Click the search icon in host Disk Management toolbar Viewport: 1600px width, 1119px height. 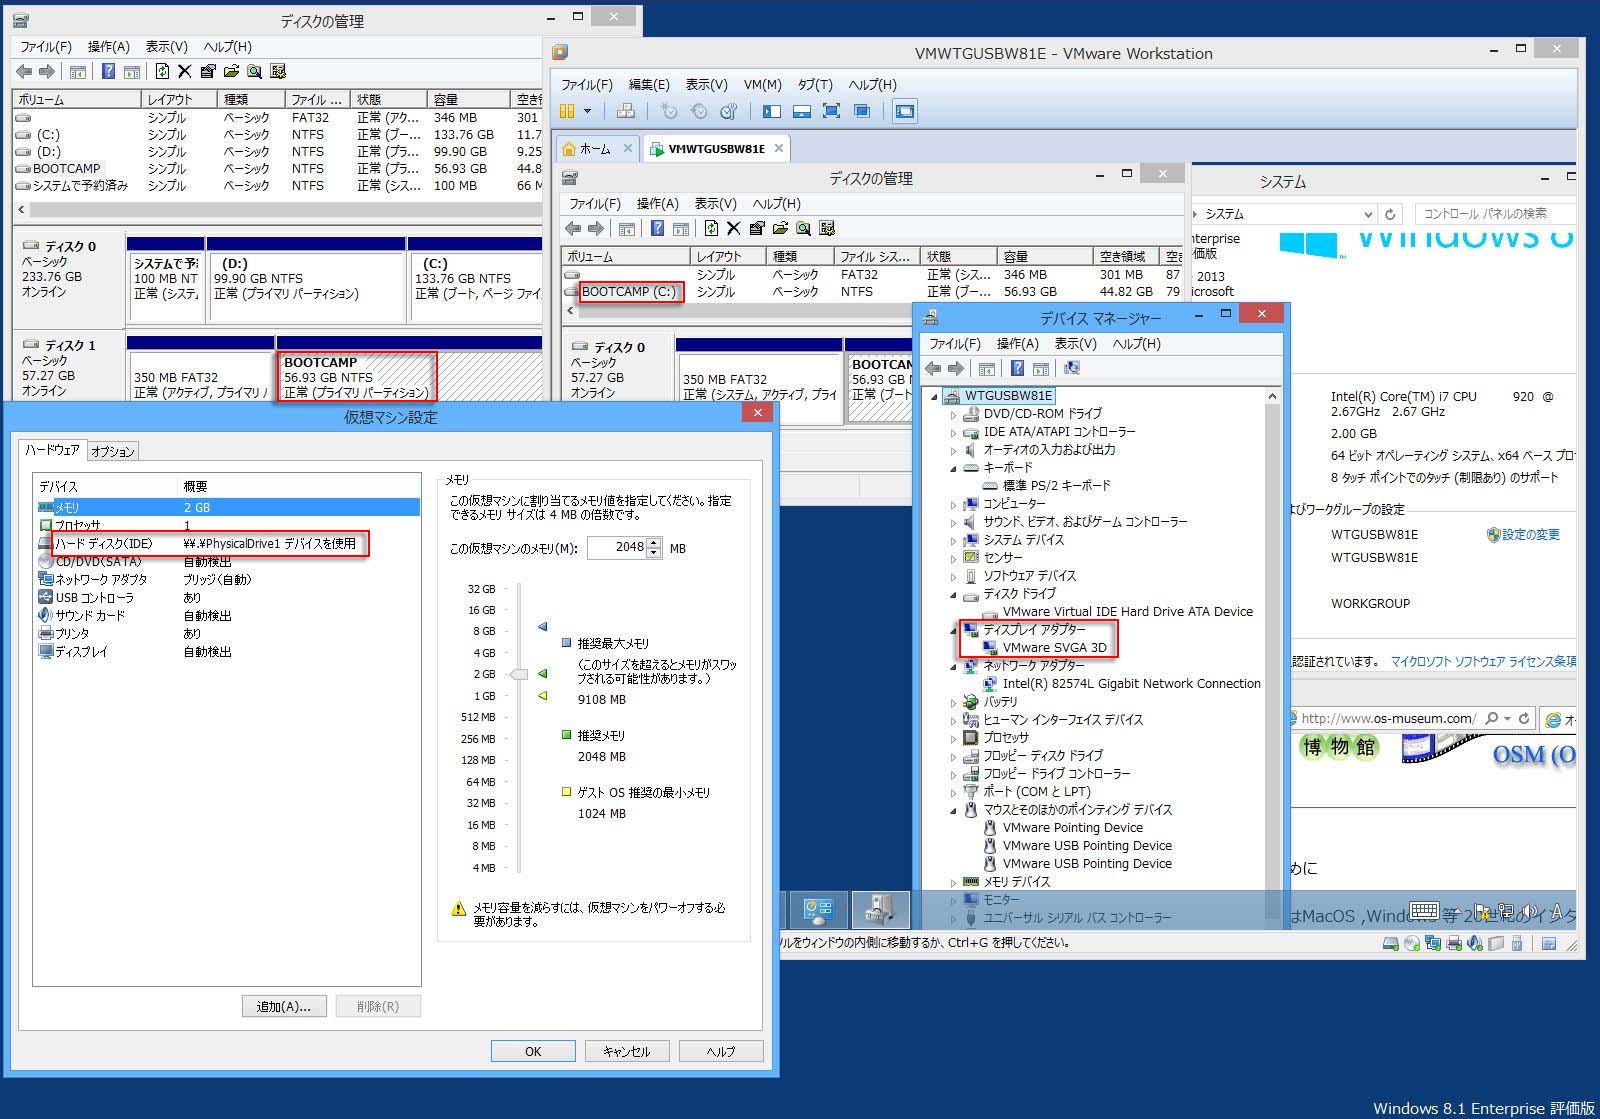pyautogui.click(x=254, y=71)
